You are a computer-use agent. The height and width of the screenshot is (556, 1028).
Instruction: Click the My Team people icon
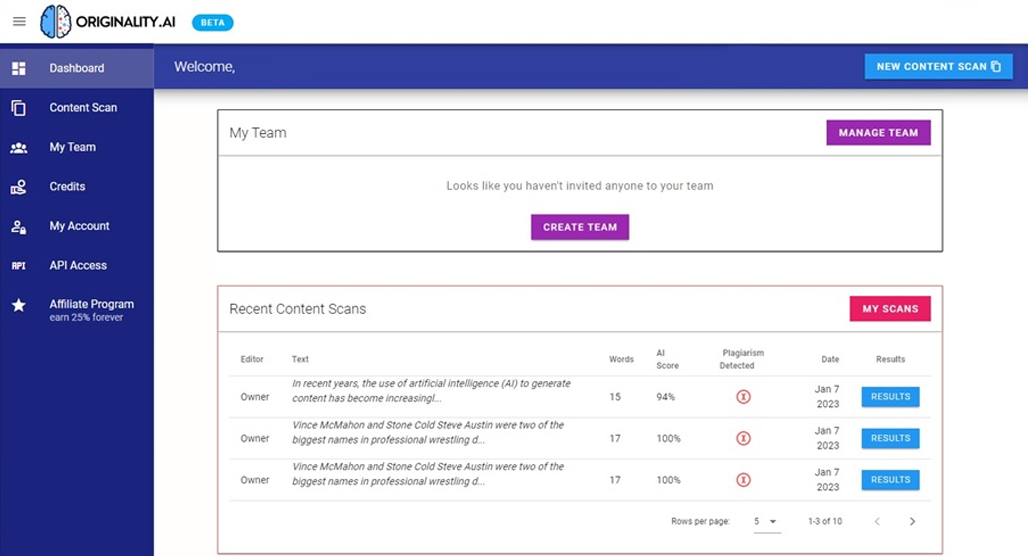click(19, 148)
